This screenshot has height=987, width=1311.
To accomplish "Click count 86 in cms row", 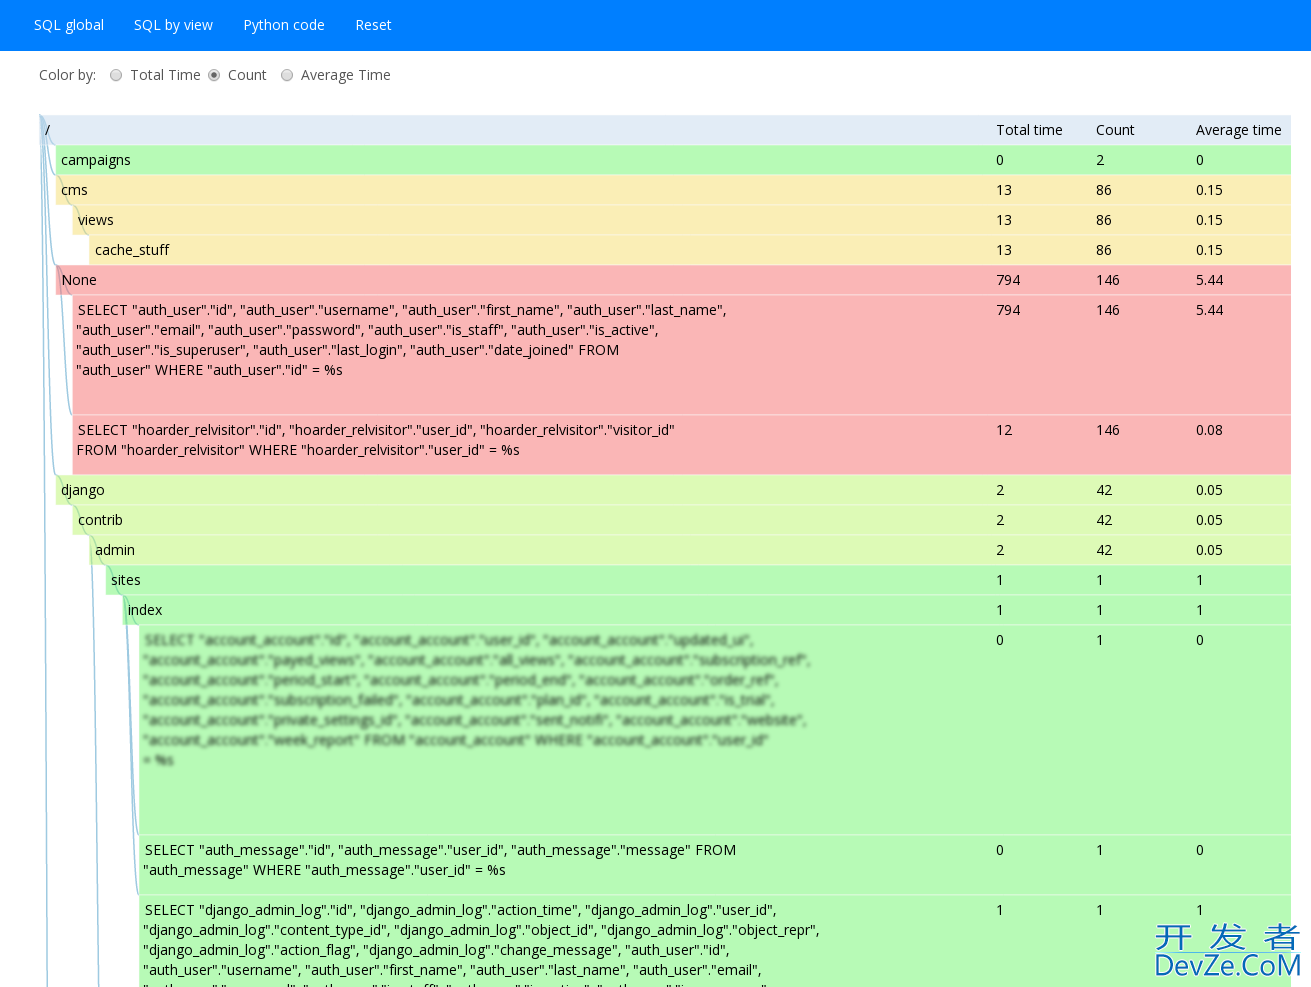I will [1104, 190].
